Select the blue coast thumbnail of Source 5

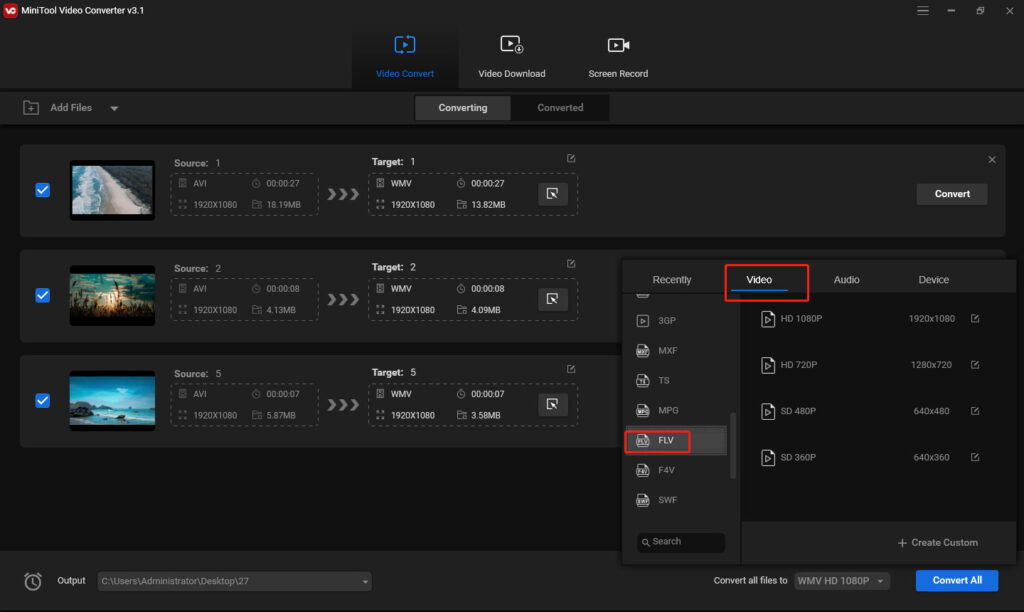pos(112,400)
